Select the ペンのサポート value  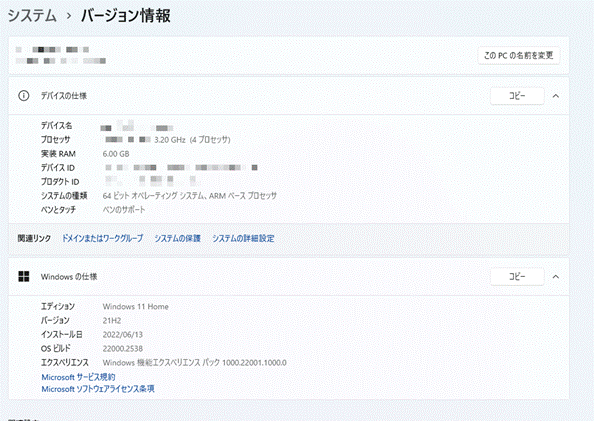tap(124, 210)
